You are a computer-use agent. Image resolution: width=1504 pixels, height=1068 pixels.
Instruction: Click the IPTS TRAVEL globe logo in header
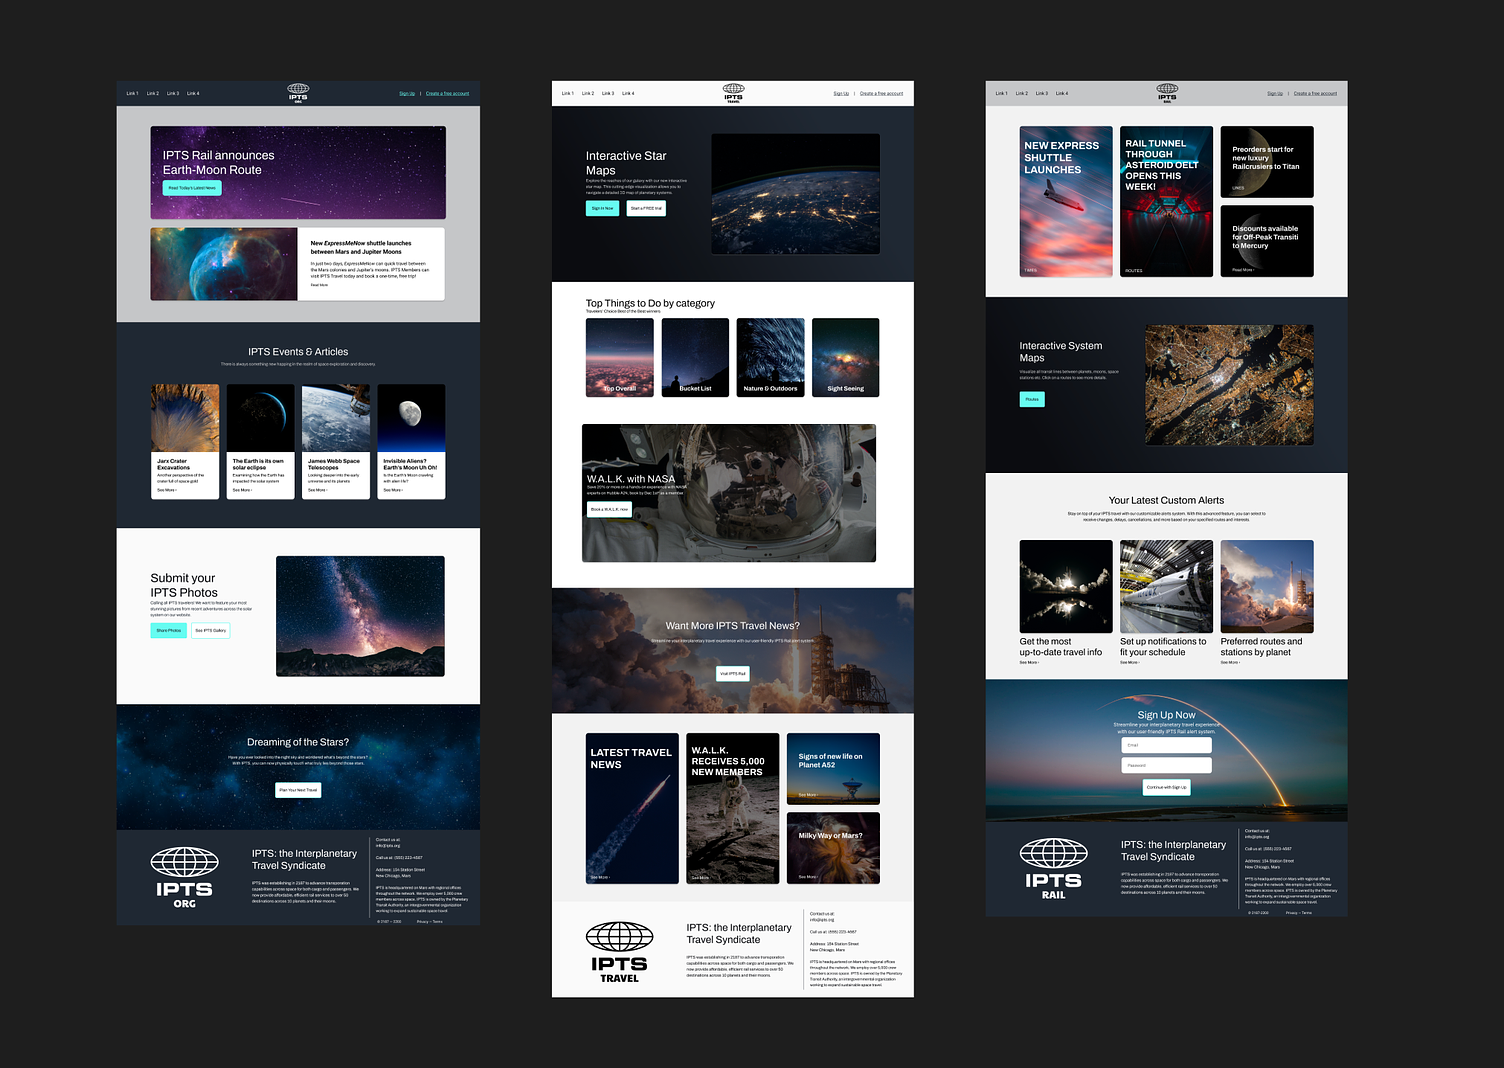(x=733, y=92)
